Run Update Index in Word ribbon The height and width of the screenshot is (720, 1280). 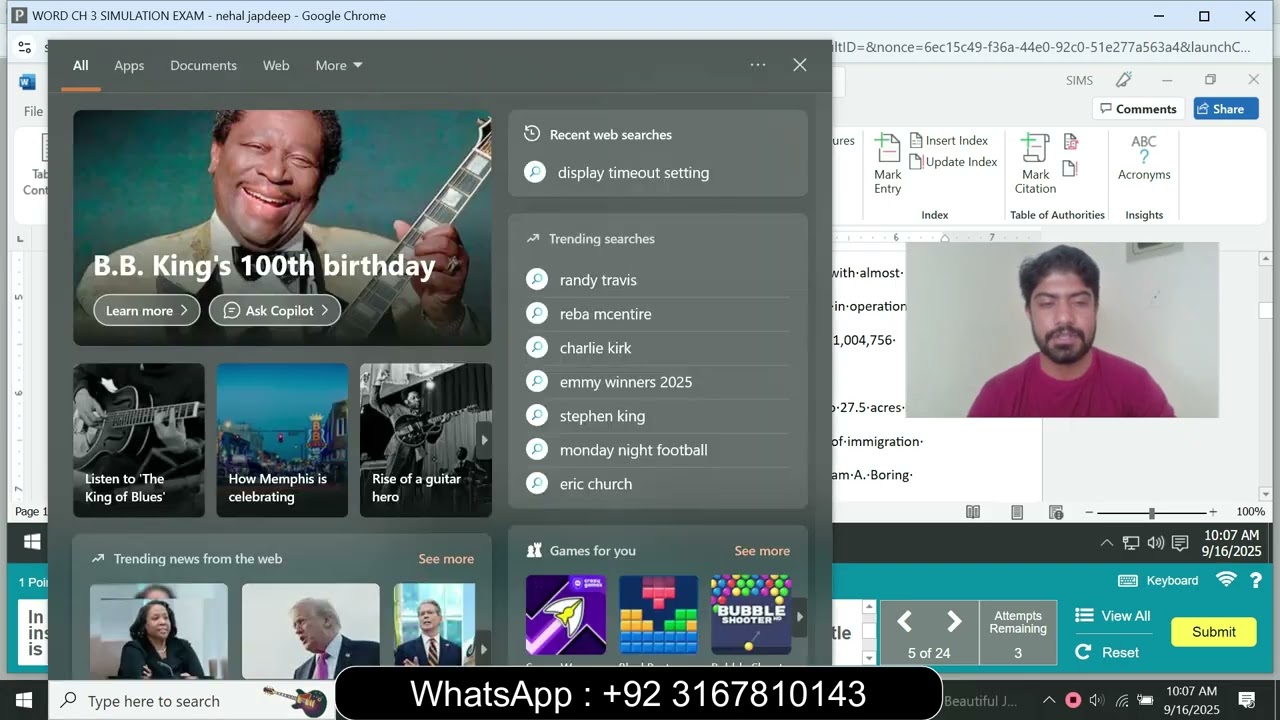click(x=953, y=162)
